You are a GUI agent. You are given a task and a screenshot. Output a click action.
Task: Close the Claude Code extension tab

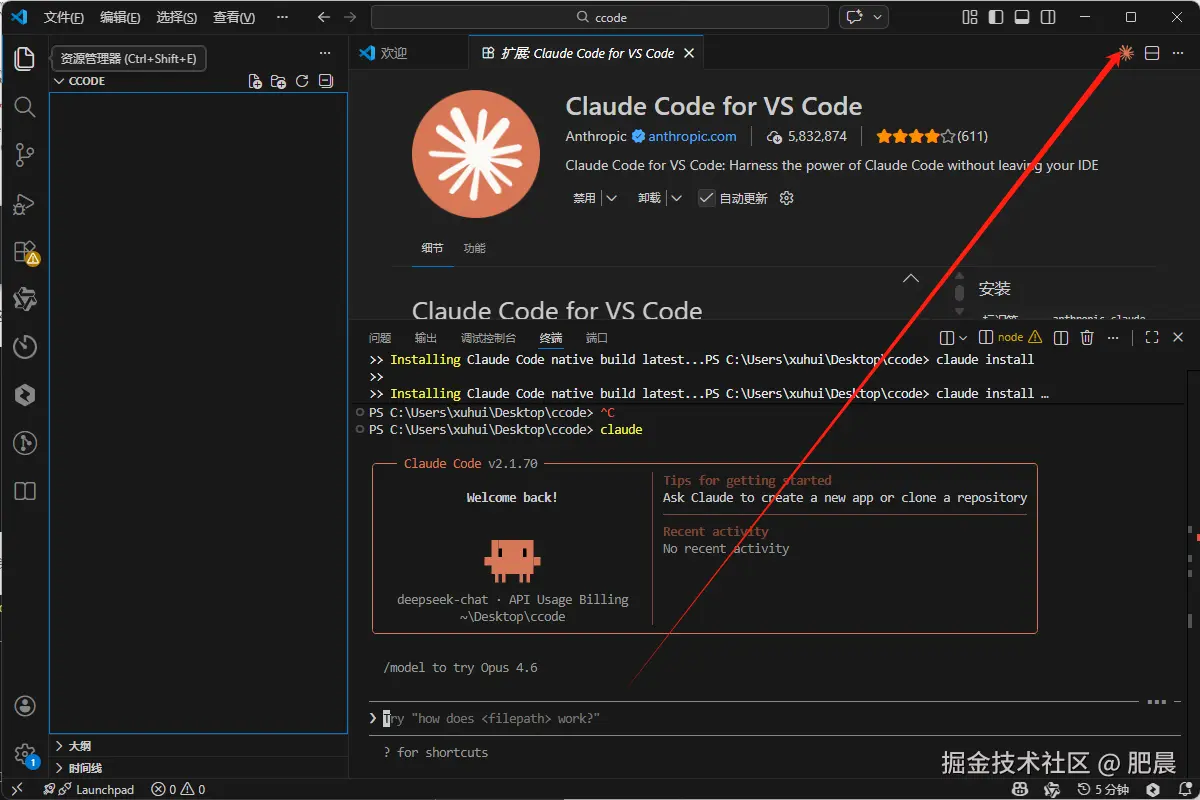[x=688, y=53]
